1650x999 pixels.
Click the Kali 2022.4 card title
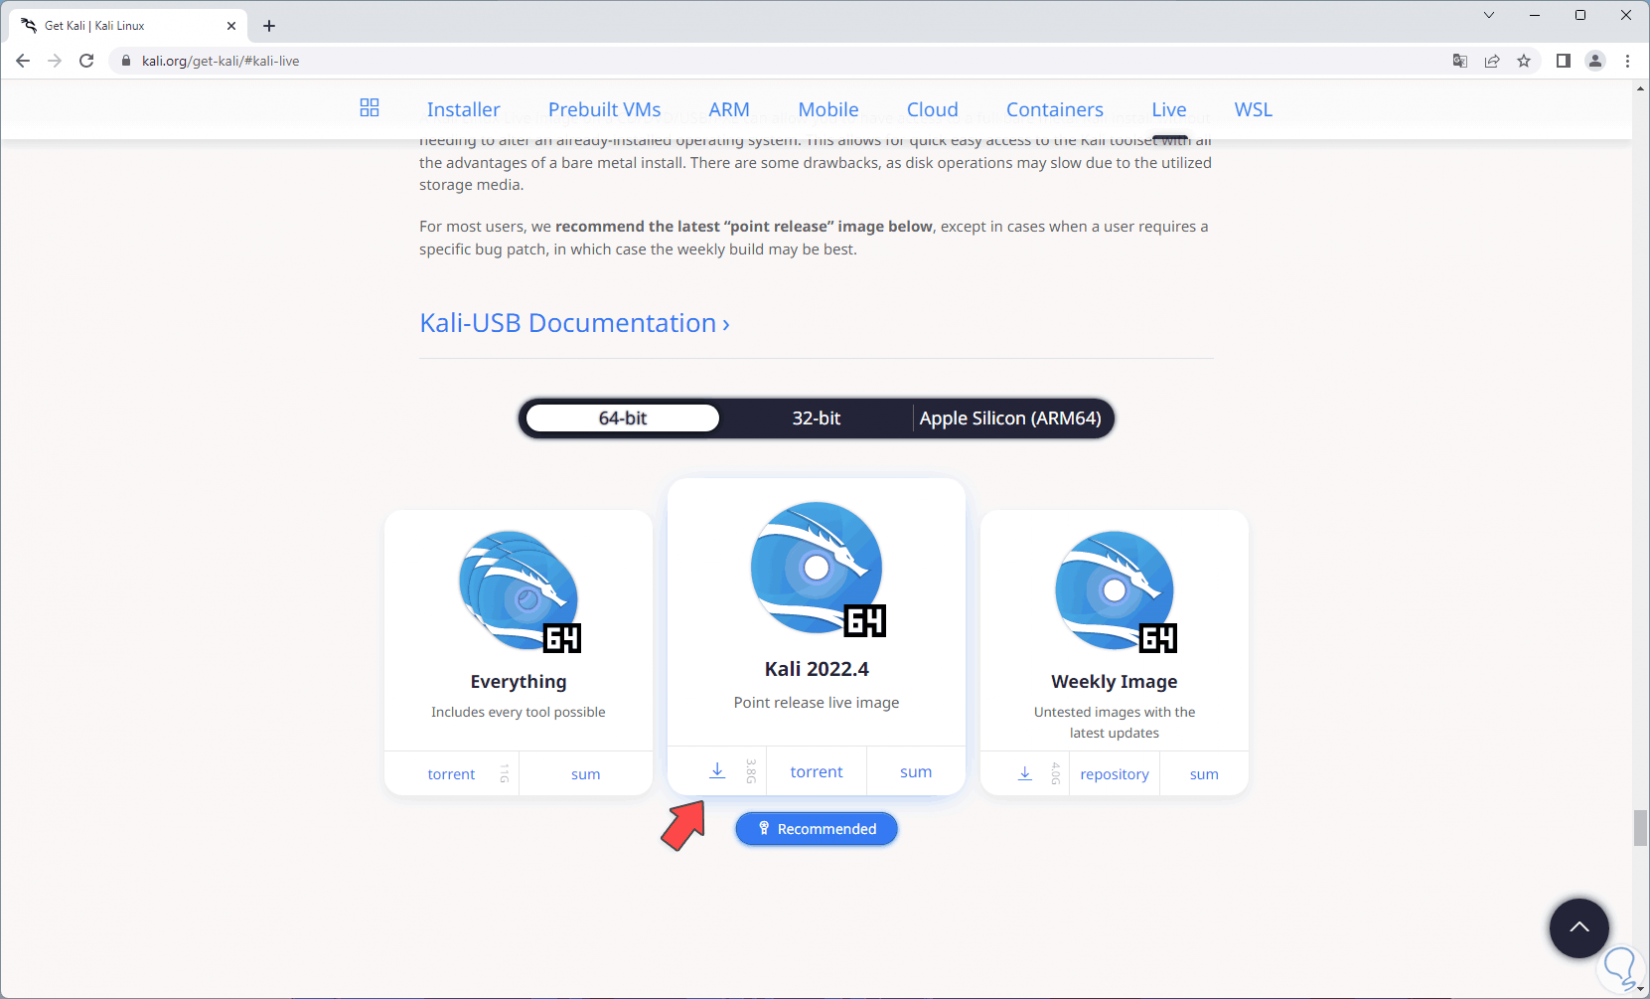(x=817, y=668)
